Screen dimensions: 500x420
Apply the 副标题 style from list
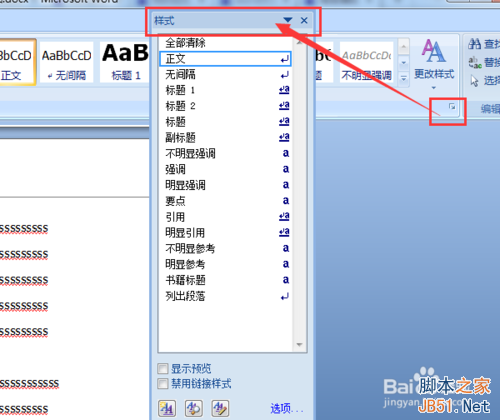225,137
